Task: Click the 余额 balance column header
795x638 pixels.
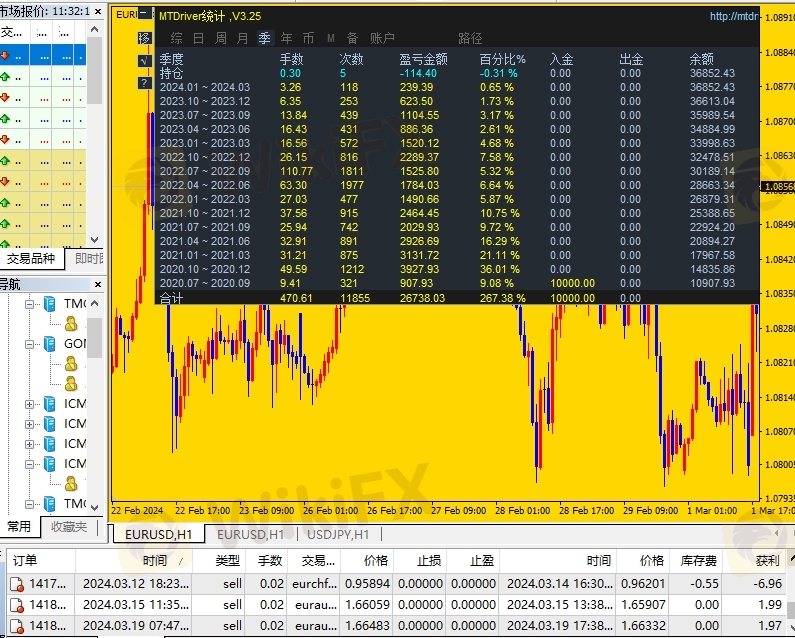Action: pos(702,59)
